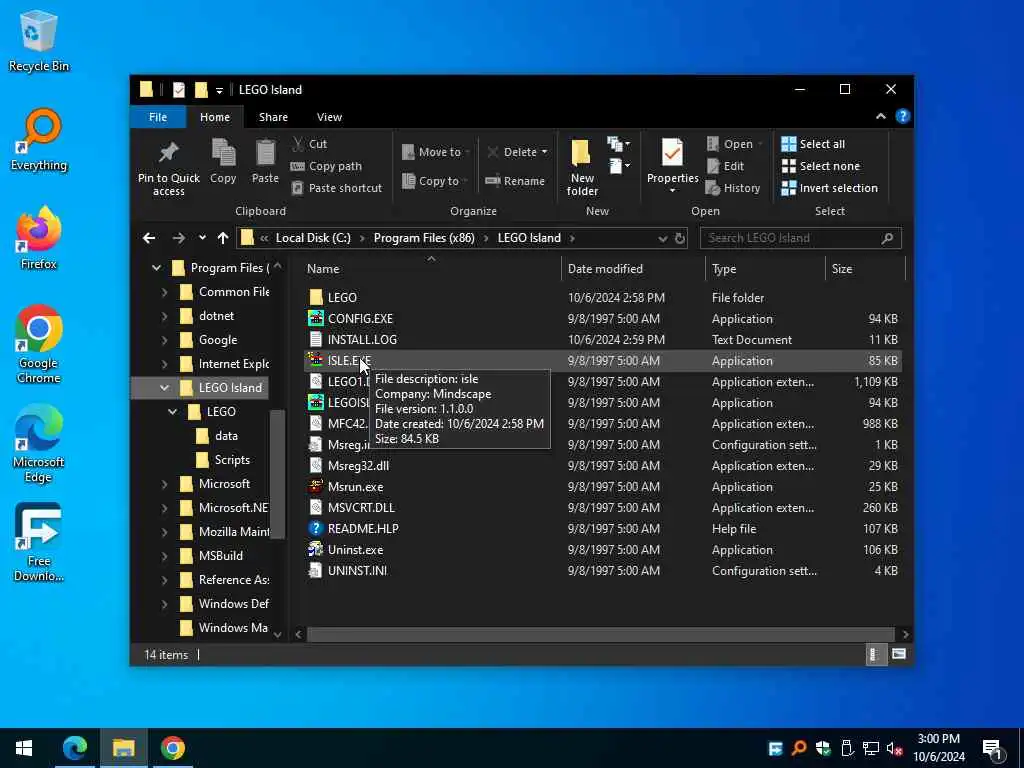Viewport: 1024px width, 768px height.
Task: Expand Common Files tree node
Action: pyautogui.click(x=164, y=292)
